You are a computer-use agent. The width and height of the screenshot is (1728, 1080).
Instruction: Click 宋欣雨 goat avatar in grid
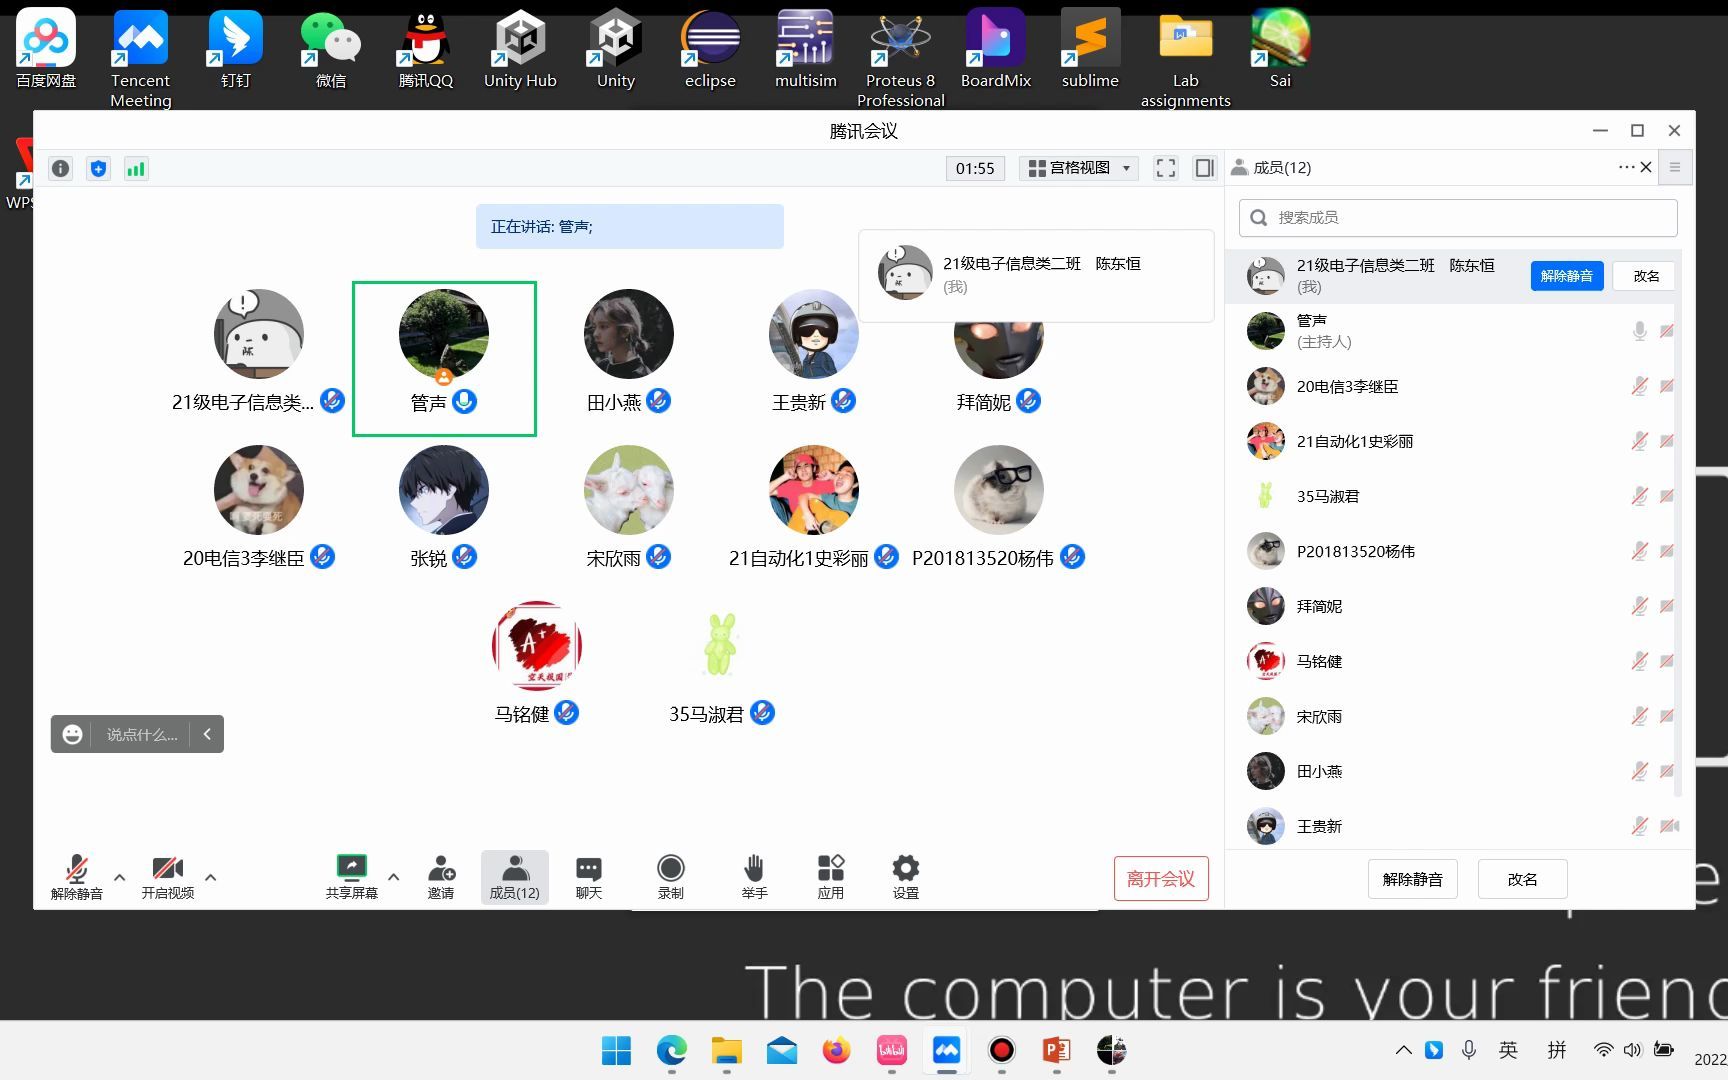629,490
